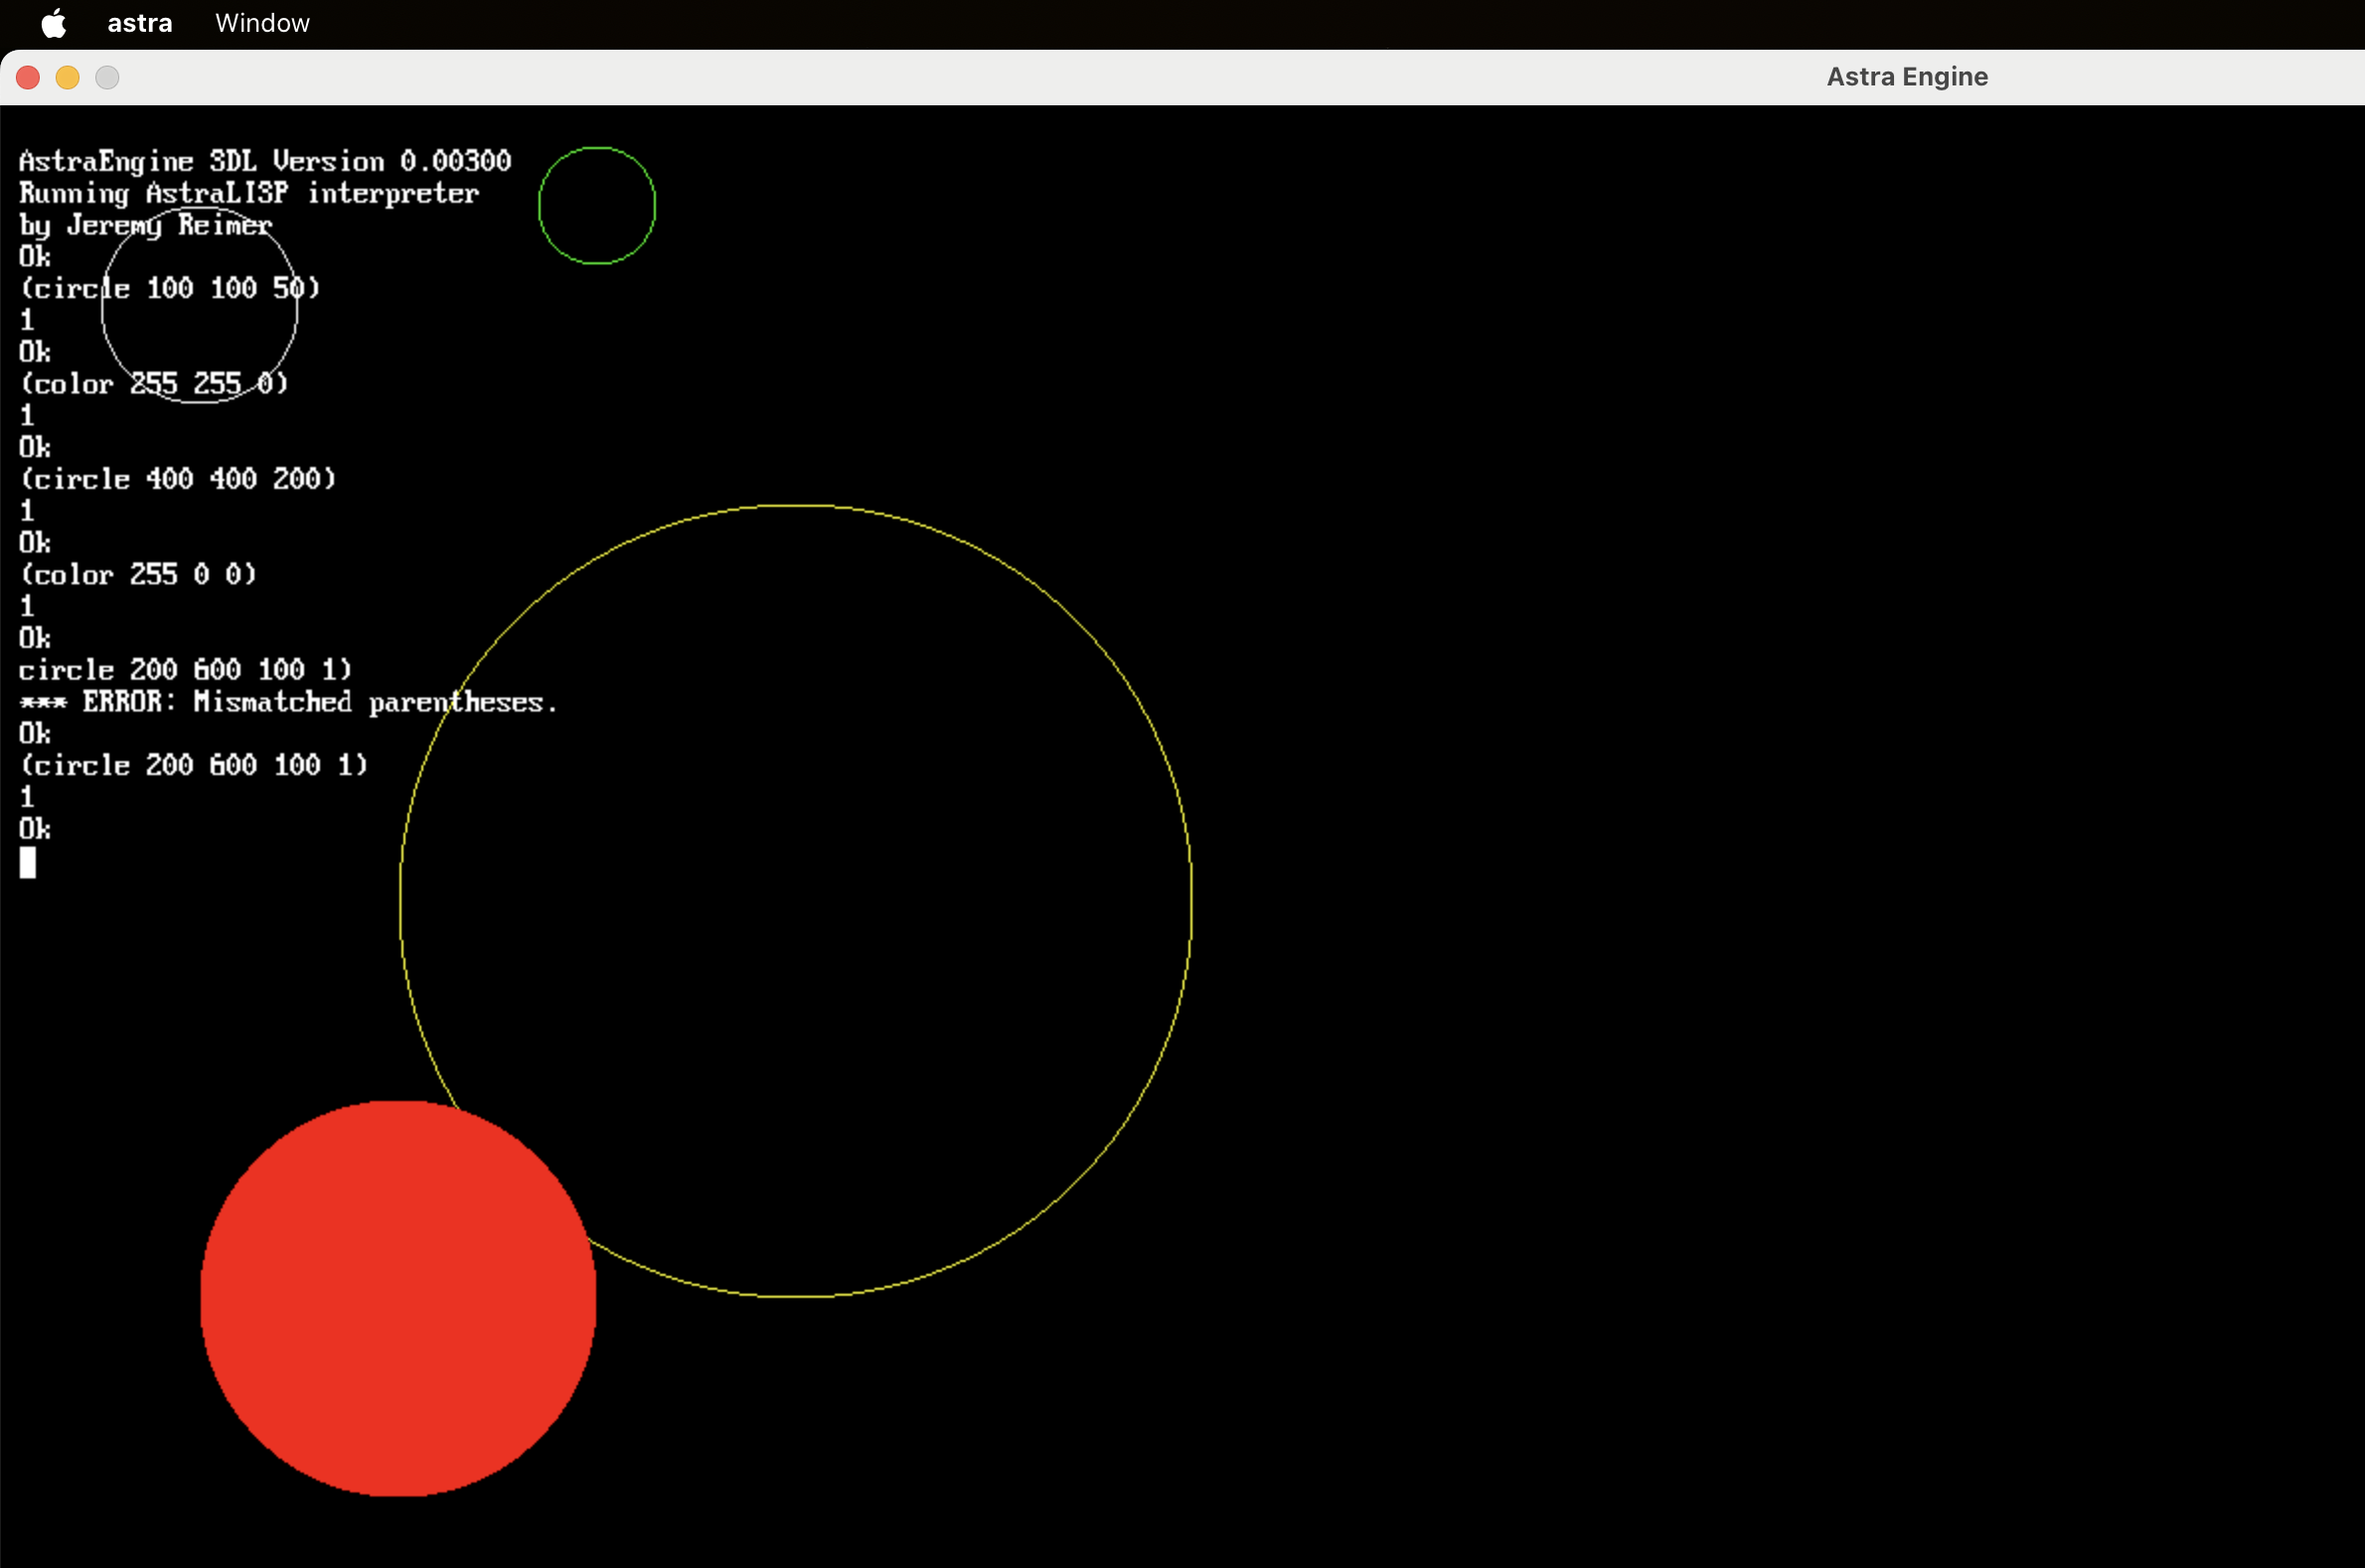
Task: Click the (color 255 255 0) command
Action: (x=155, y=384)
